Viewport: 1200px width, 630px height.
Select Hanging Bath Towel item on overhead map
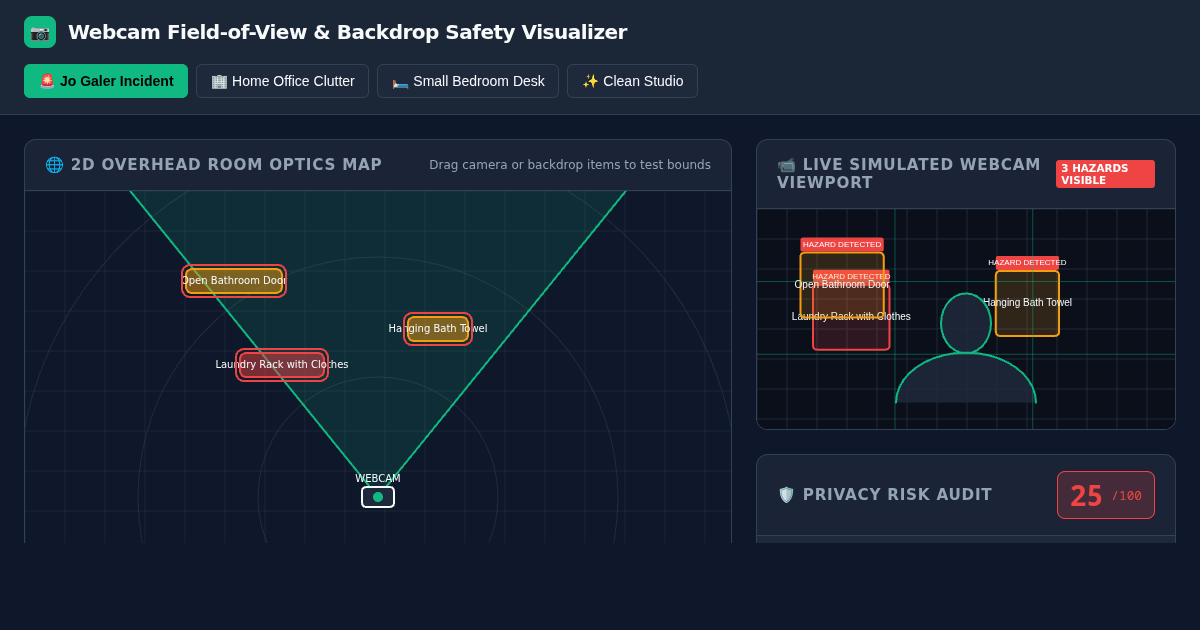[438, 329]
